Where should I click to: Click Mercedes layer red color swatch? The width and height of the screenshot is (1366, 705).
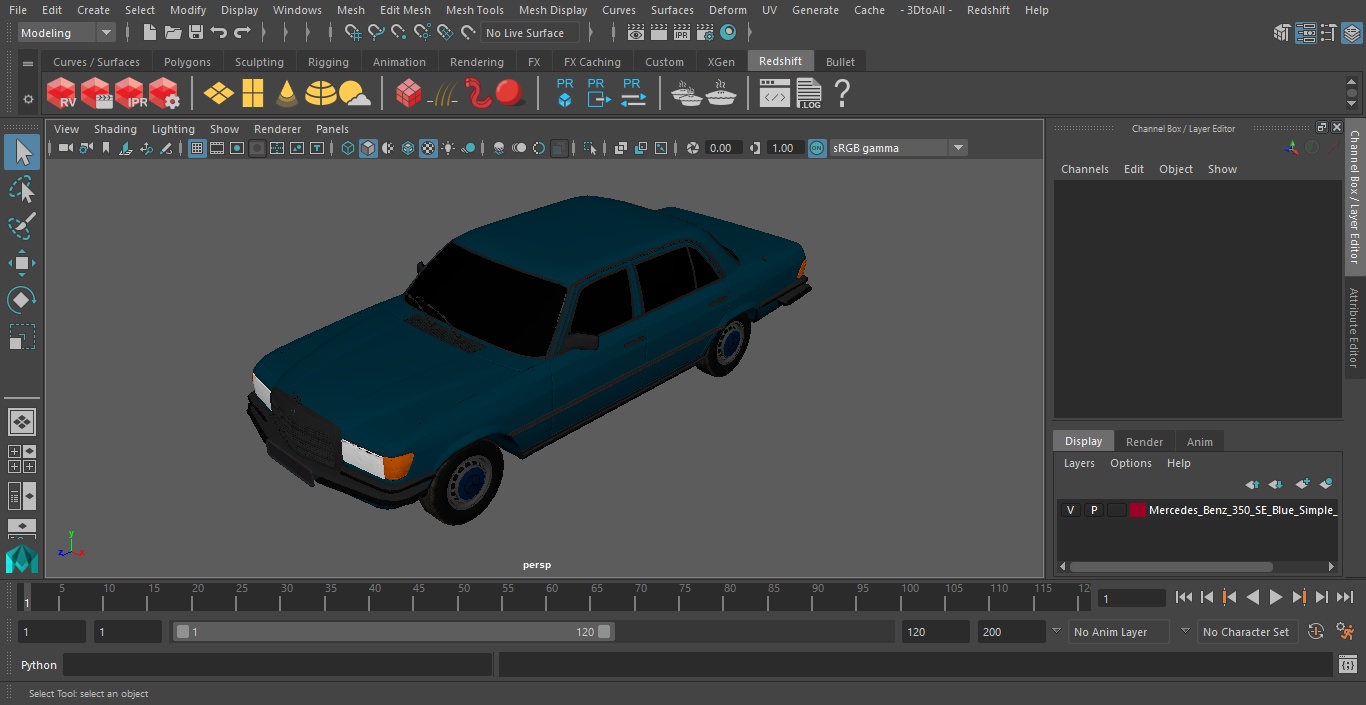tap(1138, 510)
